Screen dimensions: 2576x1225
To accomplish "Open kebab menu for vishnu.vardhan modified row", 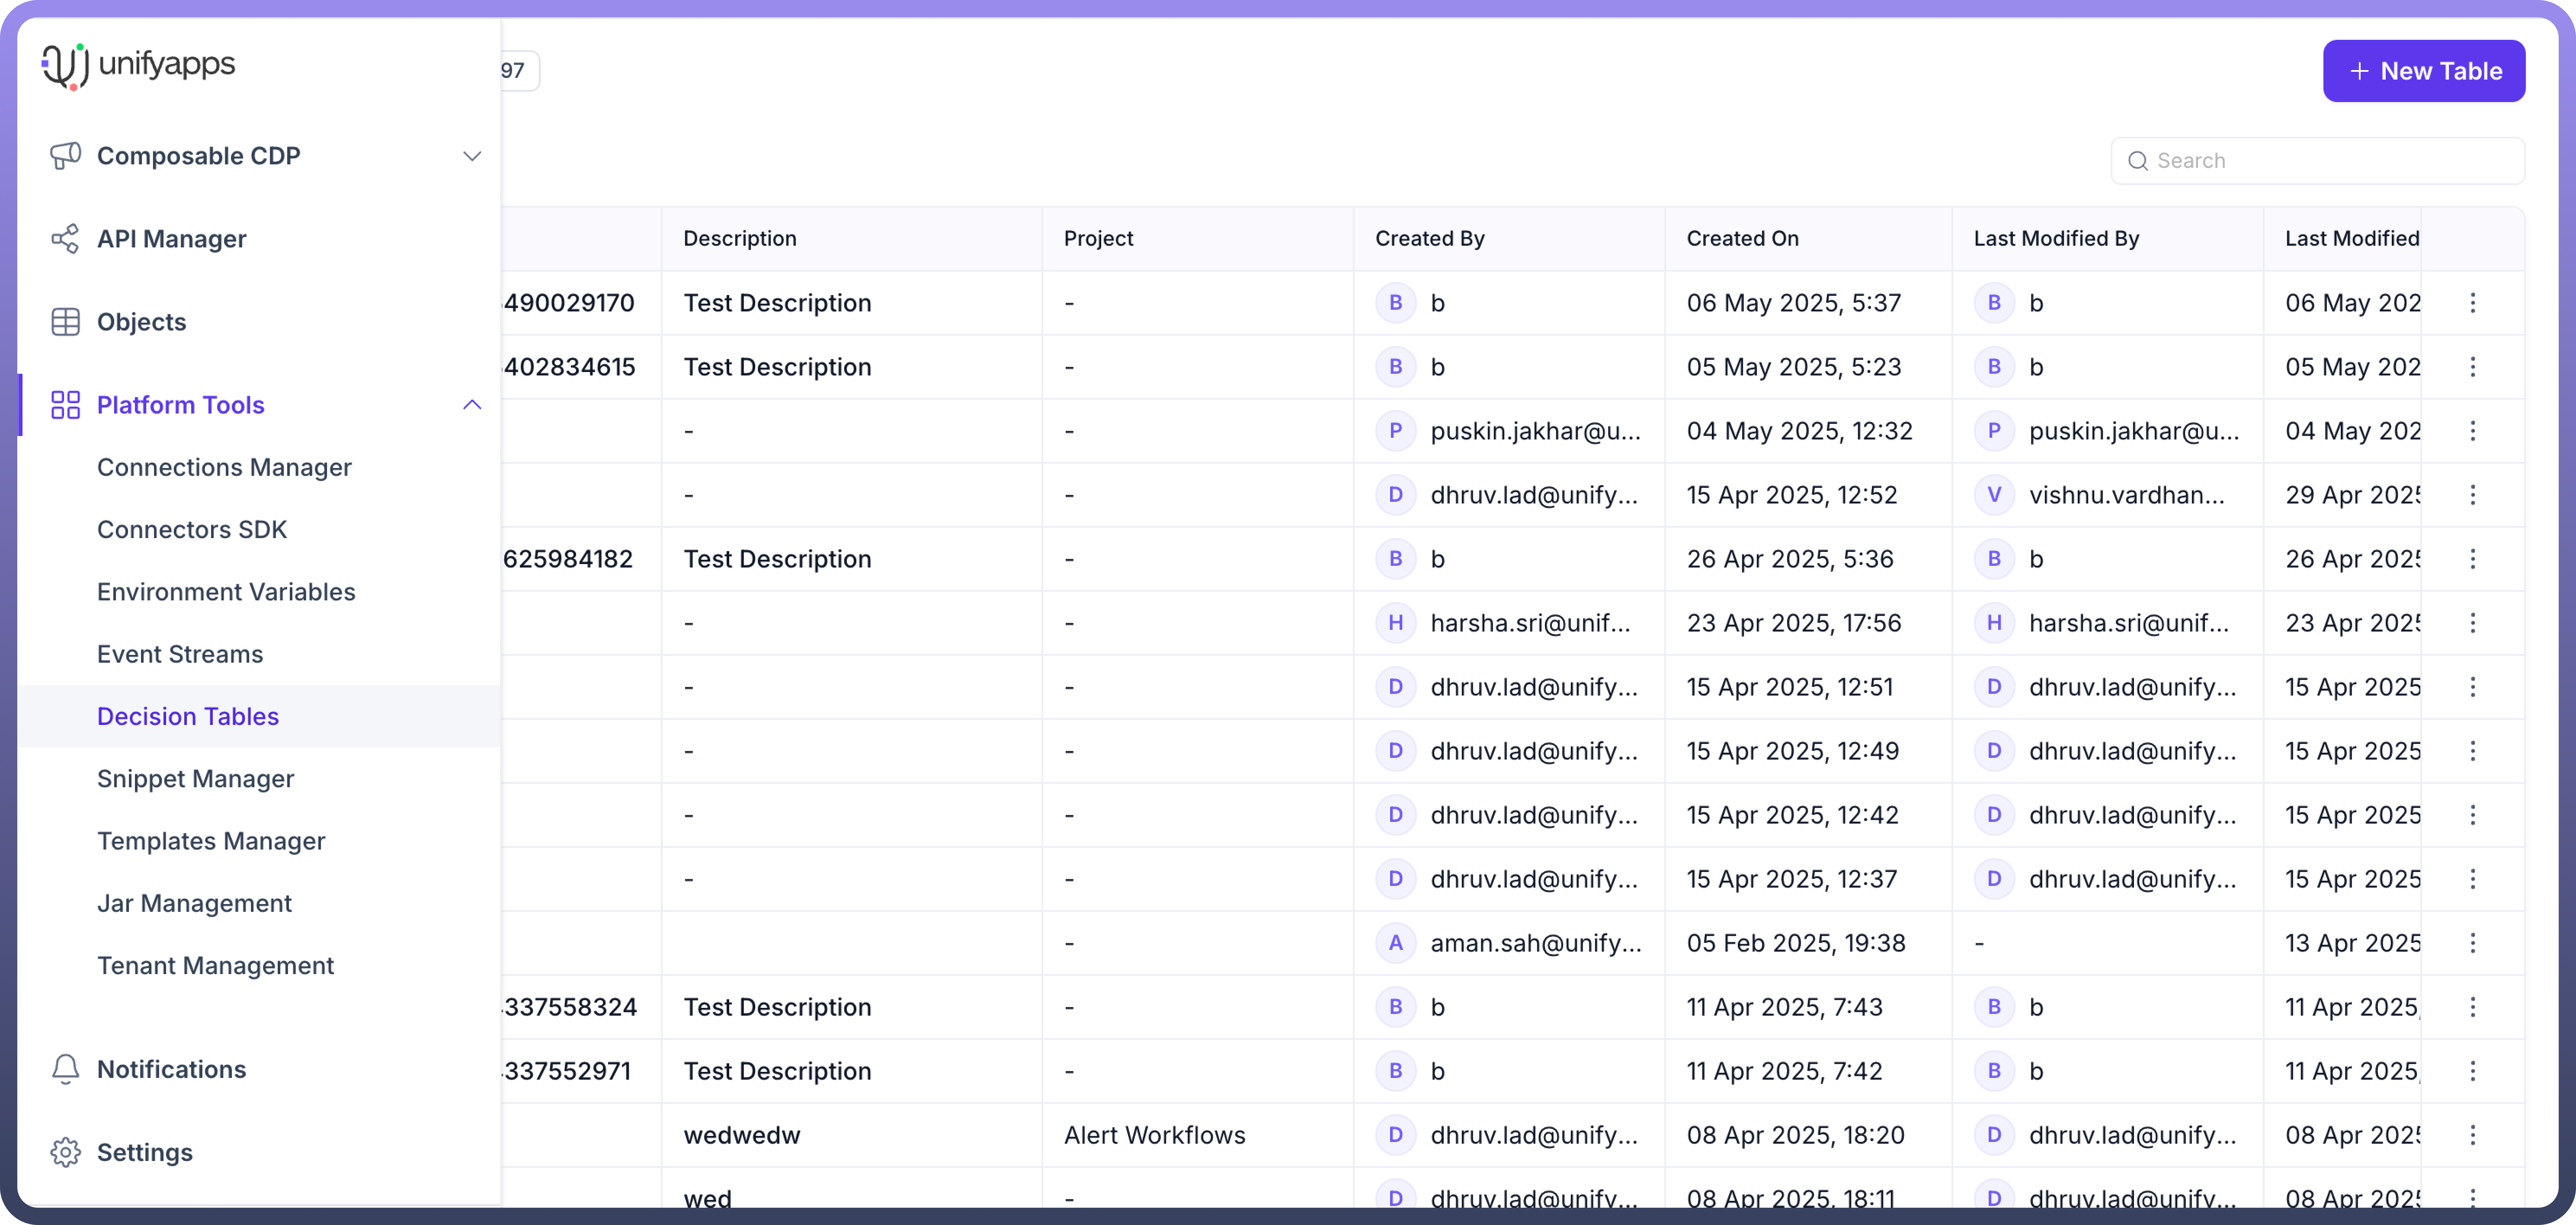I will click(2472, 495).
